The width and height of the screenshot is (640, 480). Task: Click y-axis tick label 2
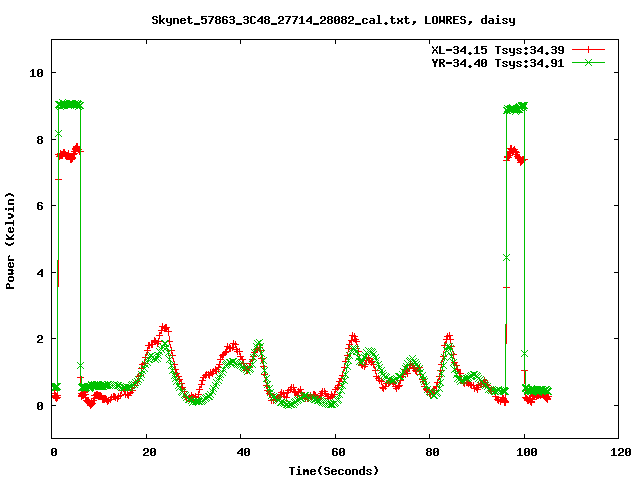coord(40,339)
